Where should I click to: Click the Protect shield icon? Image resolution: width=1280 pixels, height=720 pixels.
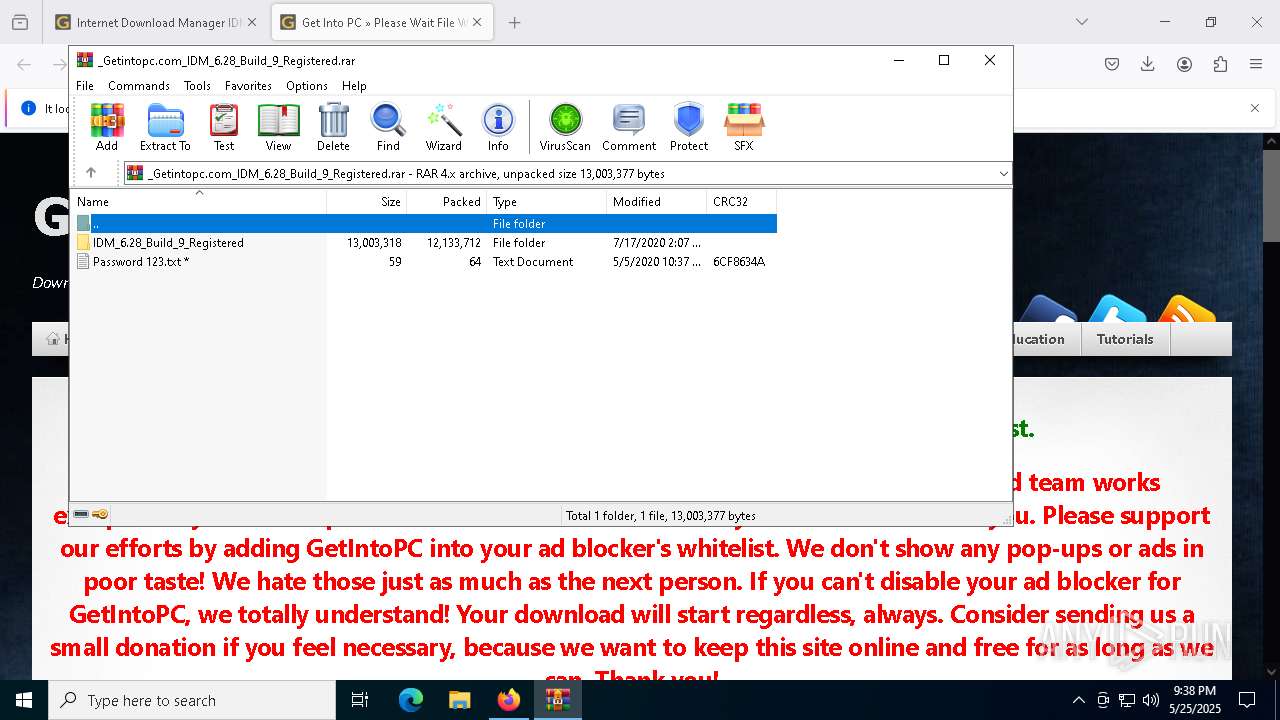click(689, 127)
